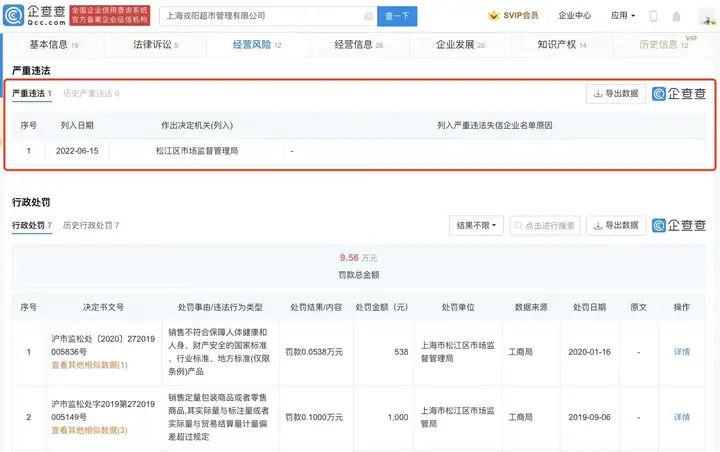
Task: Switch to the 知识产权 tab
Action: pos(562,45)
